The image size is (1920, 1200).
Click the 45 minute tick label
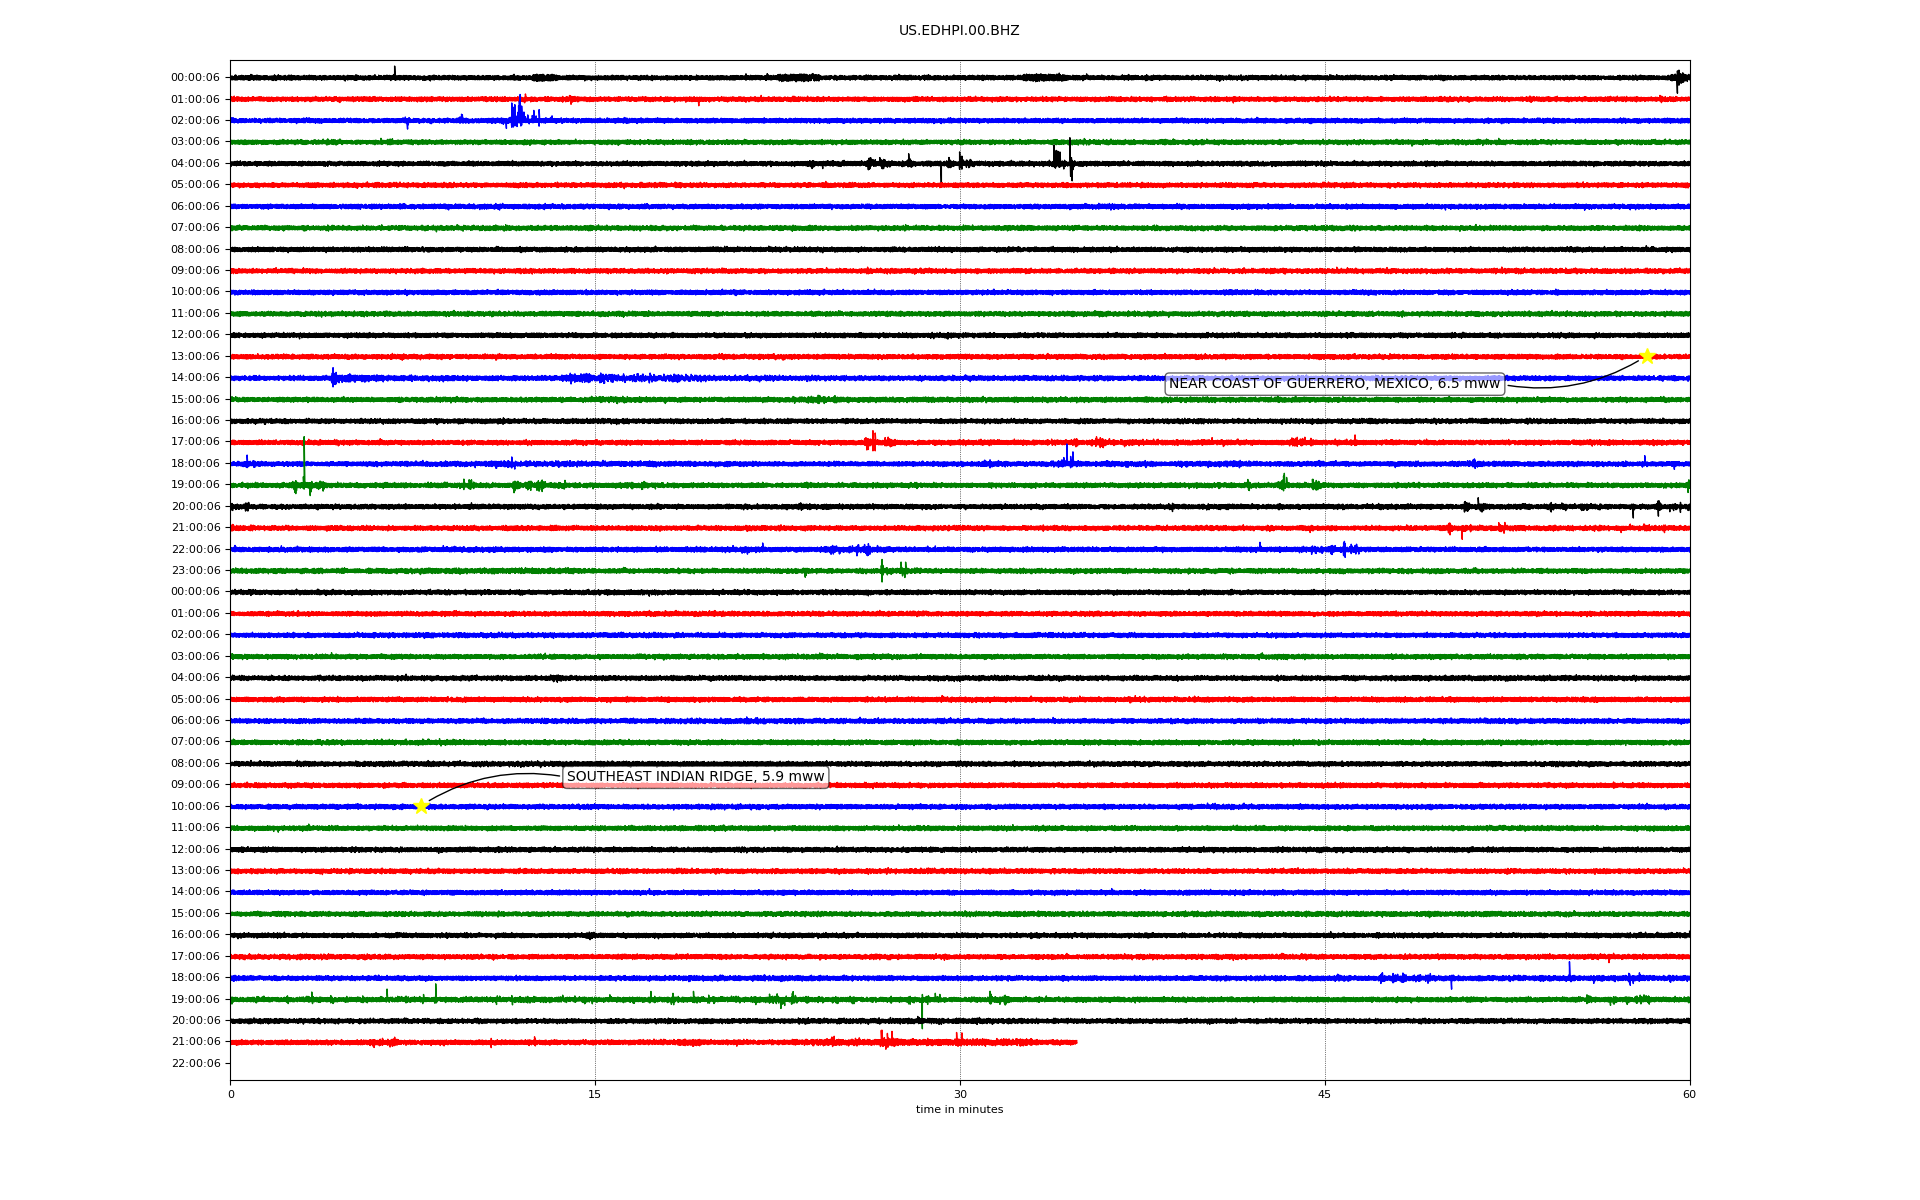[1324, 1094]
